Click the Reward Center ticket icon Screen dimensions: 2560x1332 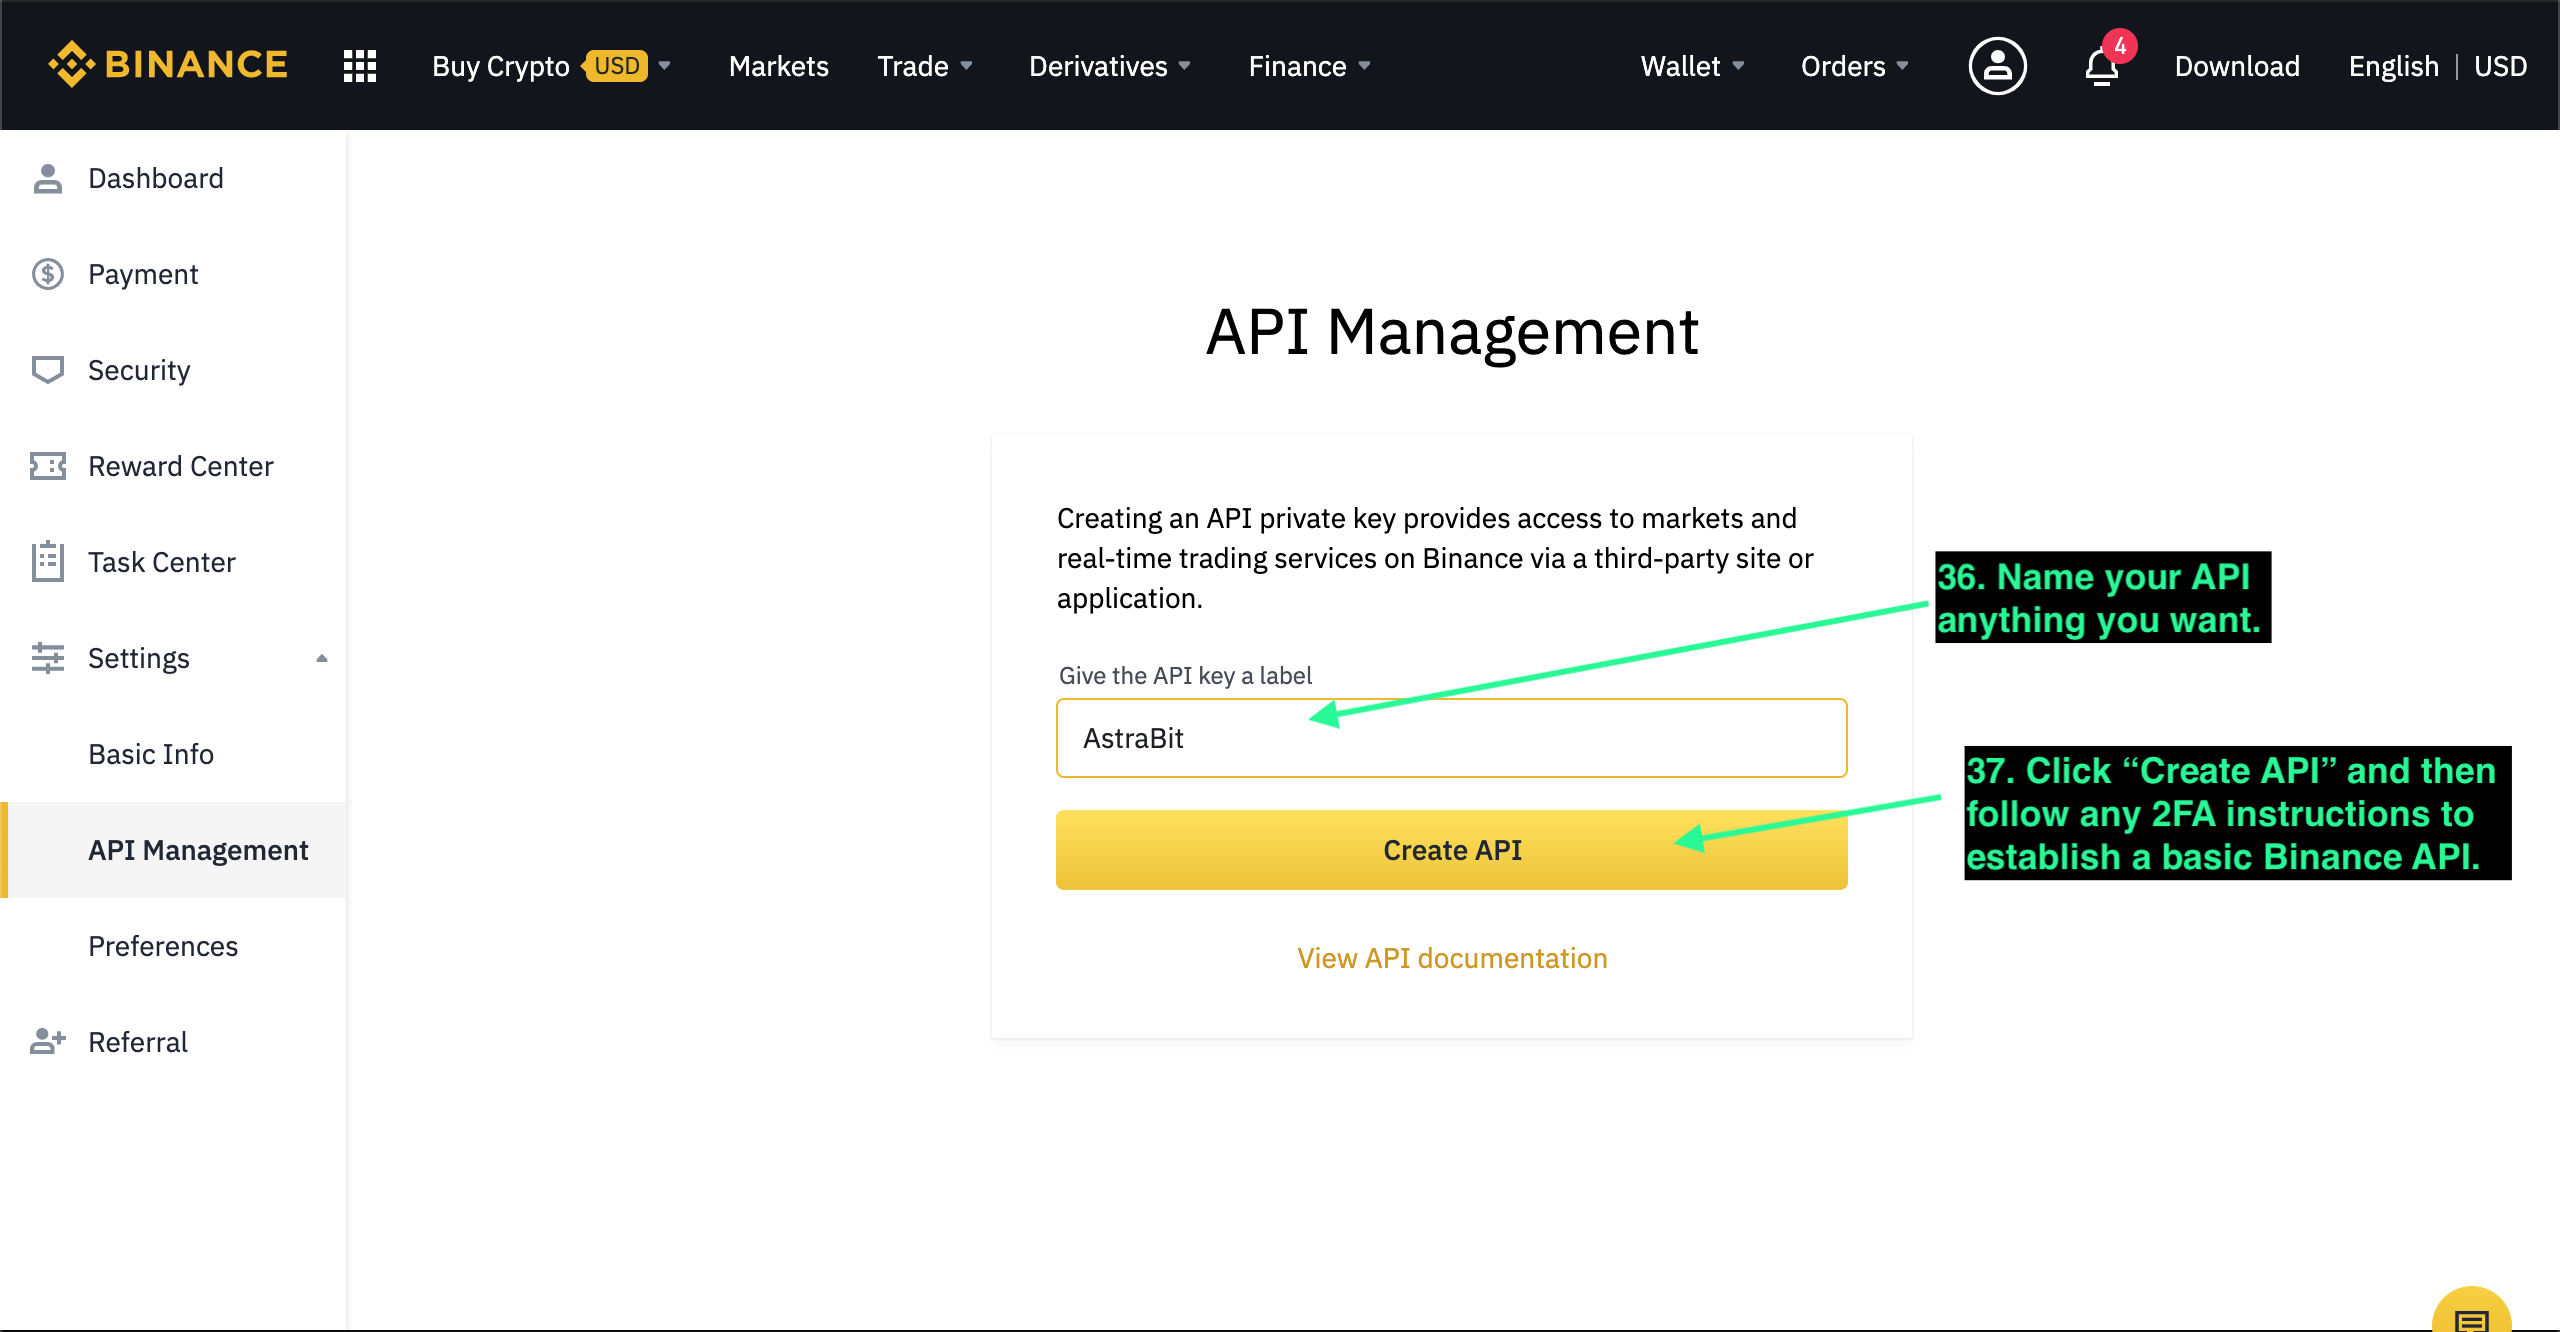pyautogui.click(x=47, y=466)
